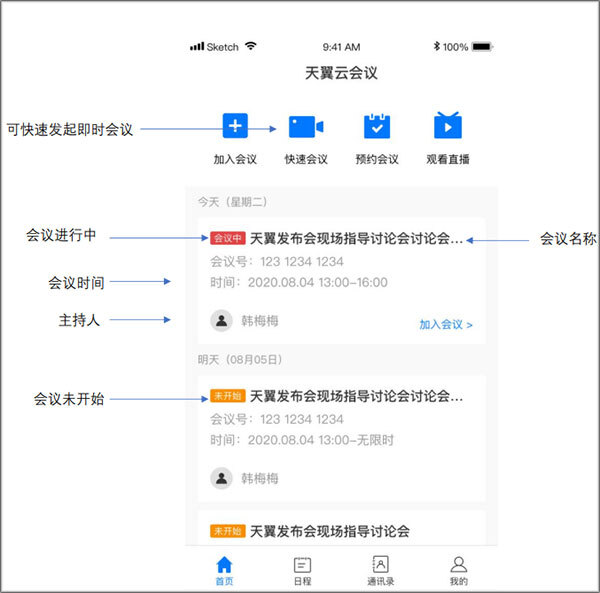Select the orange 未开始 badge under tomorrow
Image resolution: width=600 pixels, height=593 pixels.
227,396
